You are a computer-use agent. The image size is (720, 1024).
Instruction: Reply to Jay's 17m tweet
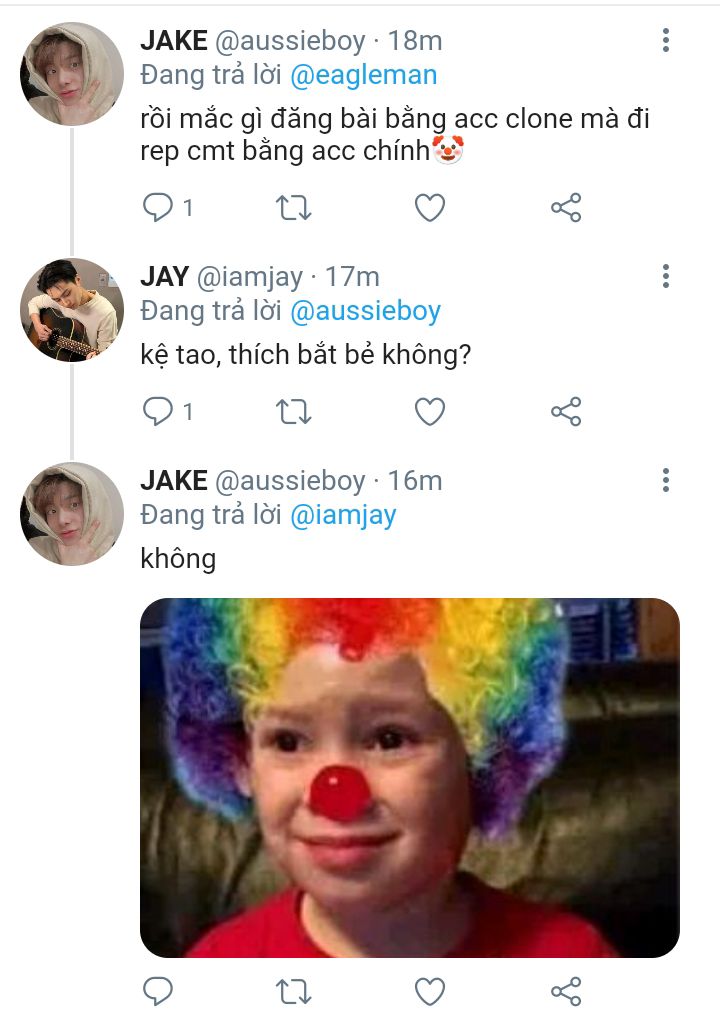click(157, 411)
